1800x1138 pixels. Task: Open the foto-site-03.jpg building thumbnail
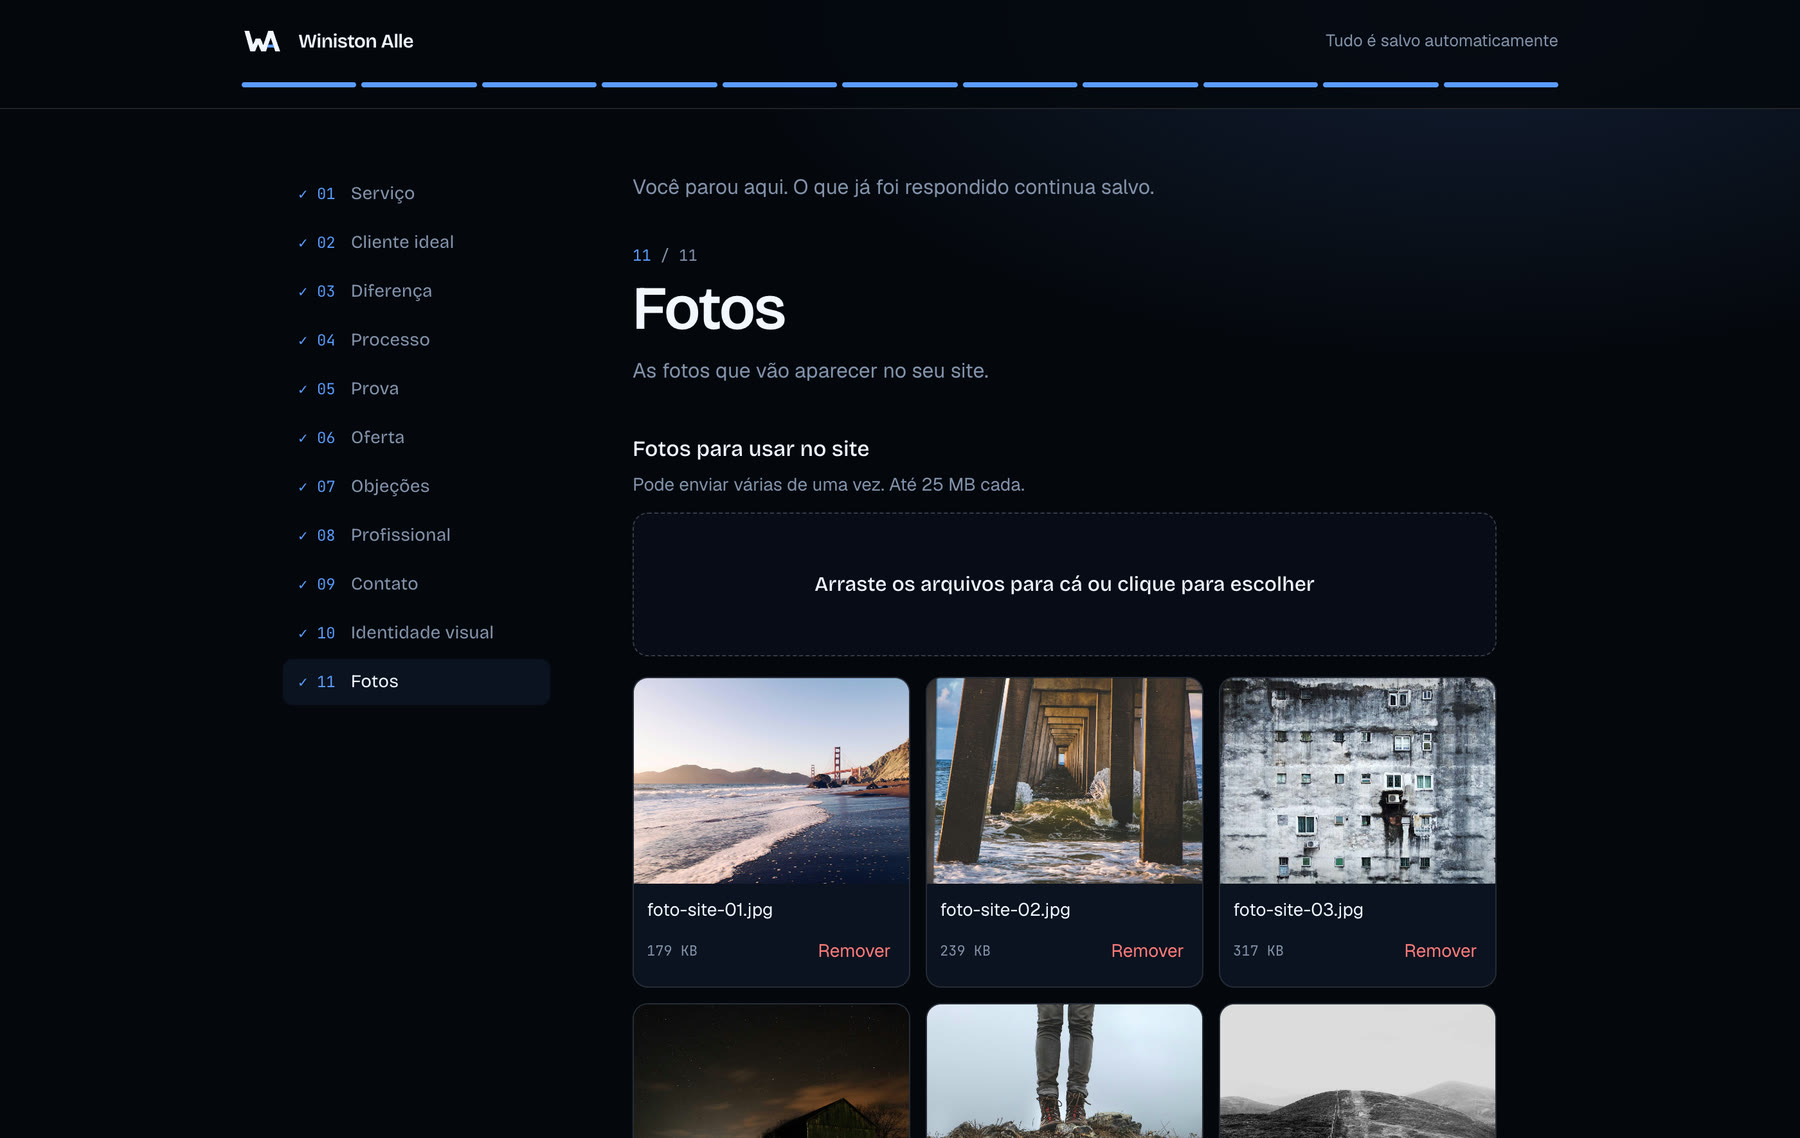(x=1357, y=781)
